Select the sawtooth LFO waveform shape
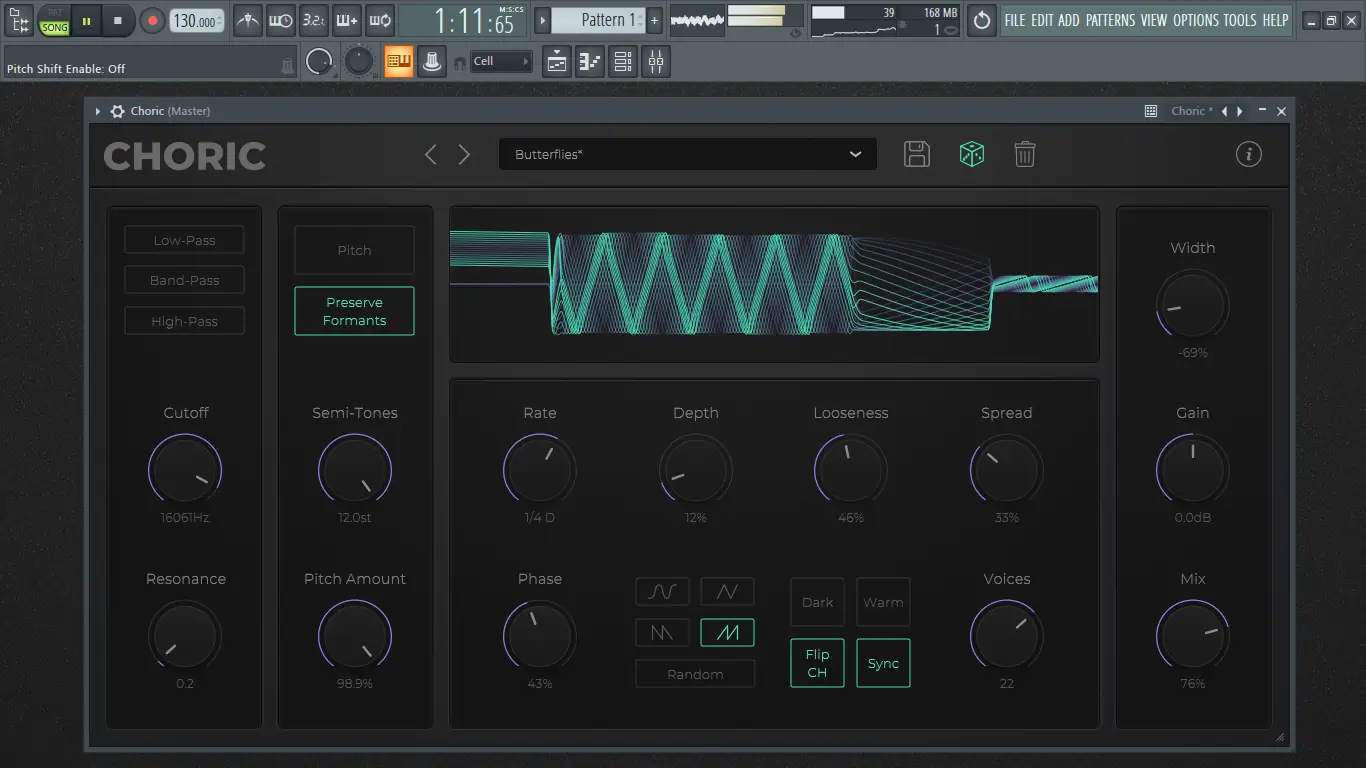The image size is (1366, 768). 727,632
